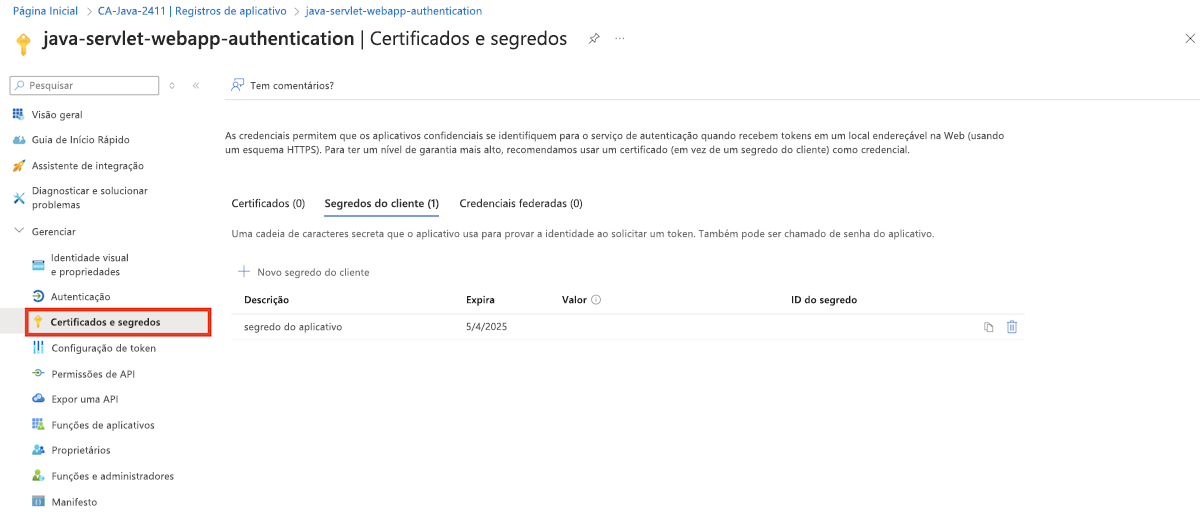Screen dimensions: 1200x512
Task: Click the key icon beside the page title
Action: pos(25,43)
